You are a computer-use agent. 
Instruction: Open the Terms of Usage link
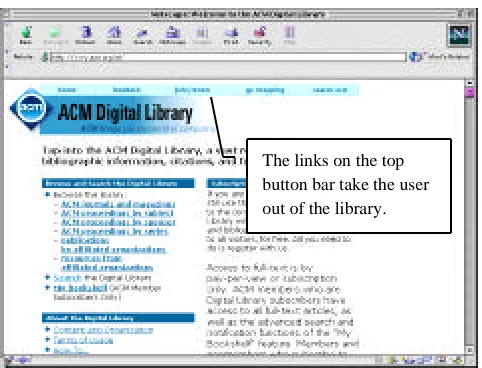pyautogui.click(x=83, y=340)
